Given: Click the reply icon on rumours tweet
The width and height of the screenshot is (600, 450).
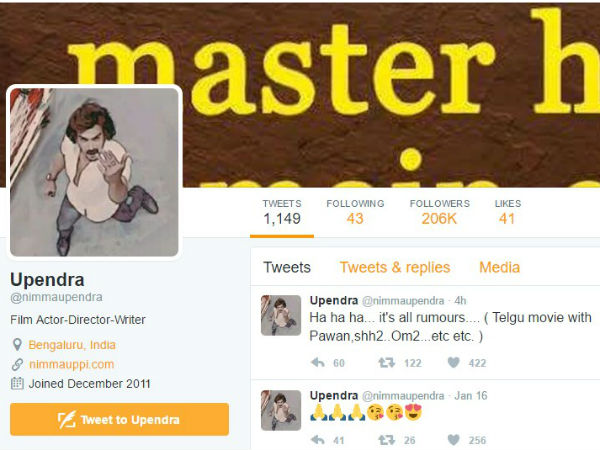Looking at the screenshot, I should [318, 362].
